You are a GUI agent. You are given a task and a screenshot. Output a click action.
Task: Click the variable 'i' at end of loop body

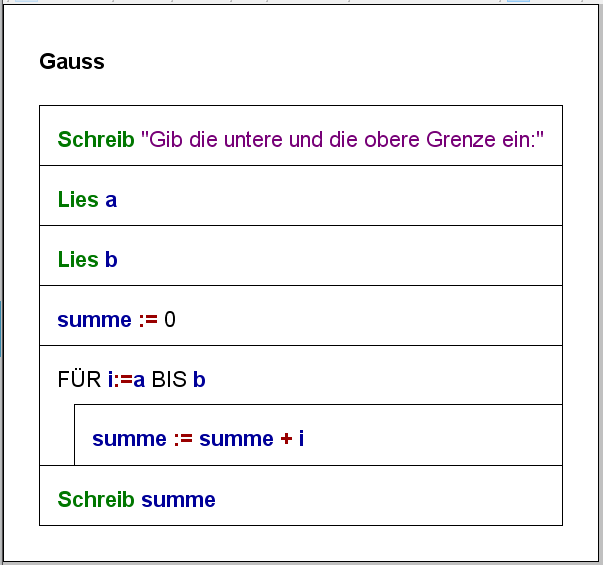[302, 438]
